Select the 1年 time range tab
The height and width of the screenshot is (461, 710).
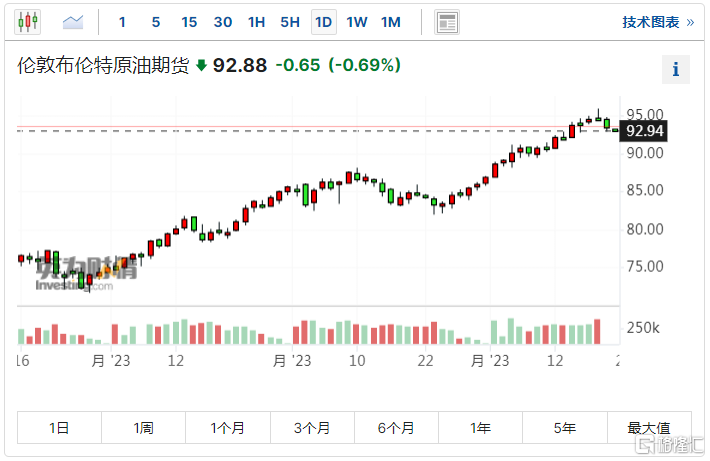point(481,428)
